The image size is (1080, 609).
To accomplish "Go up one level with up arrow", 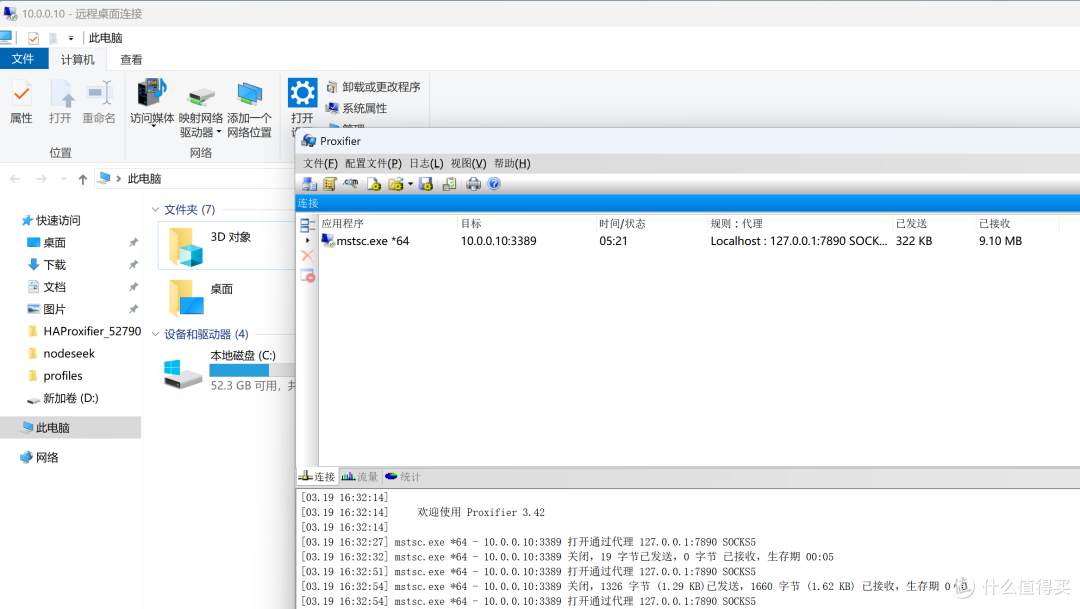I will (83, 179).
